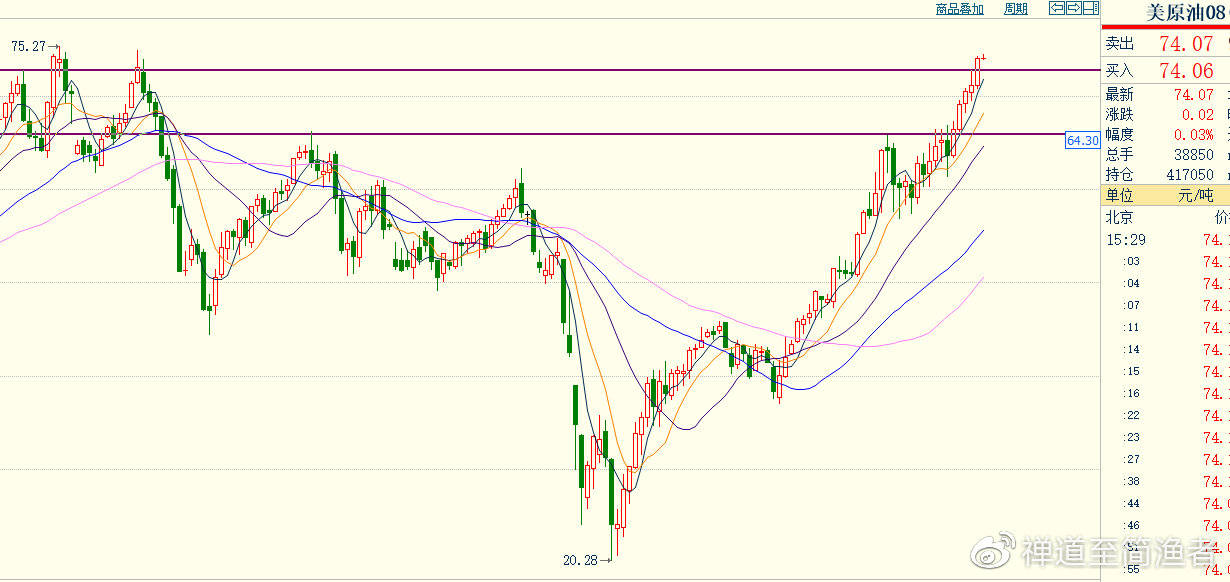Click the left arrow chart navigation icon
This screenshot has height=582, width=1230.
(x=1056, y=9)
